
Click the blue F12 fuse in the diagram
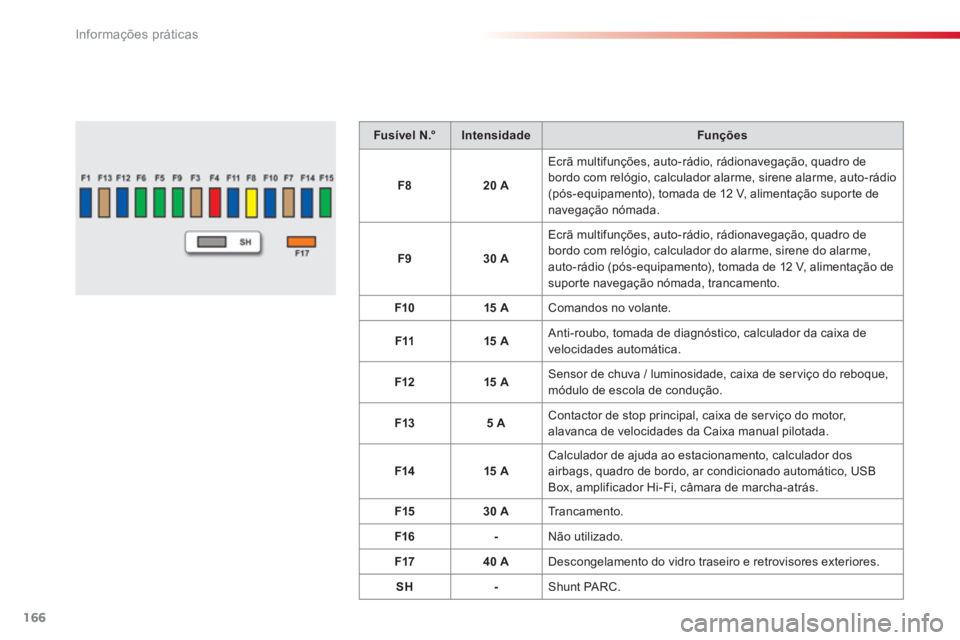[x=122, y=203]
